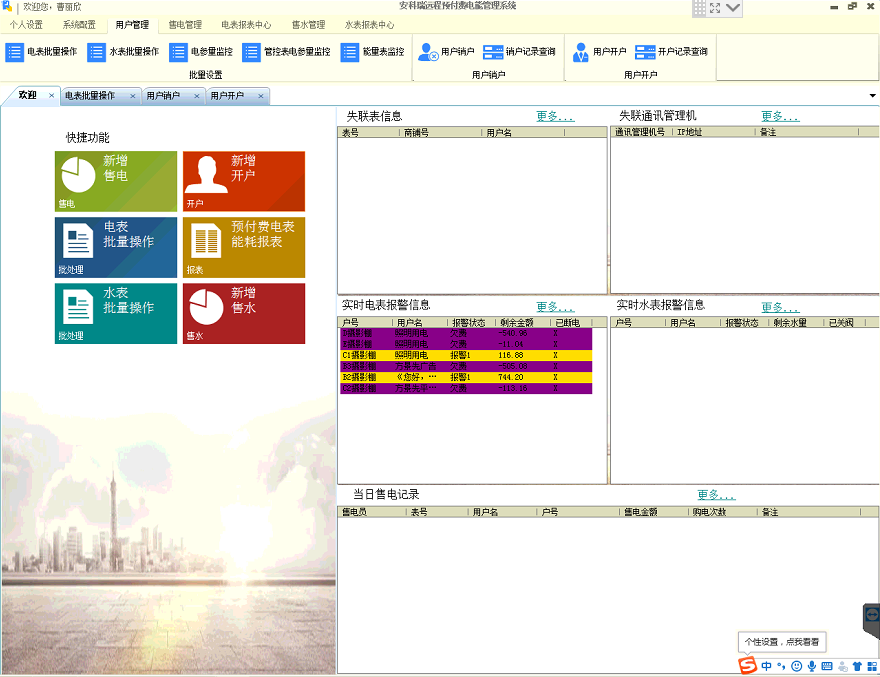Viewport: 880px width, 677px height.
Task: Switch to the 电表批量操作 document tab
Action: pyautogui.click(x=90, y=96)
